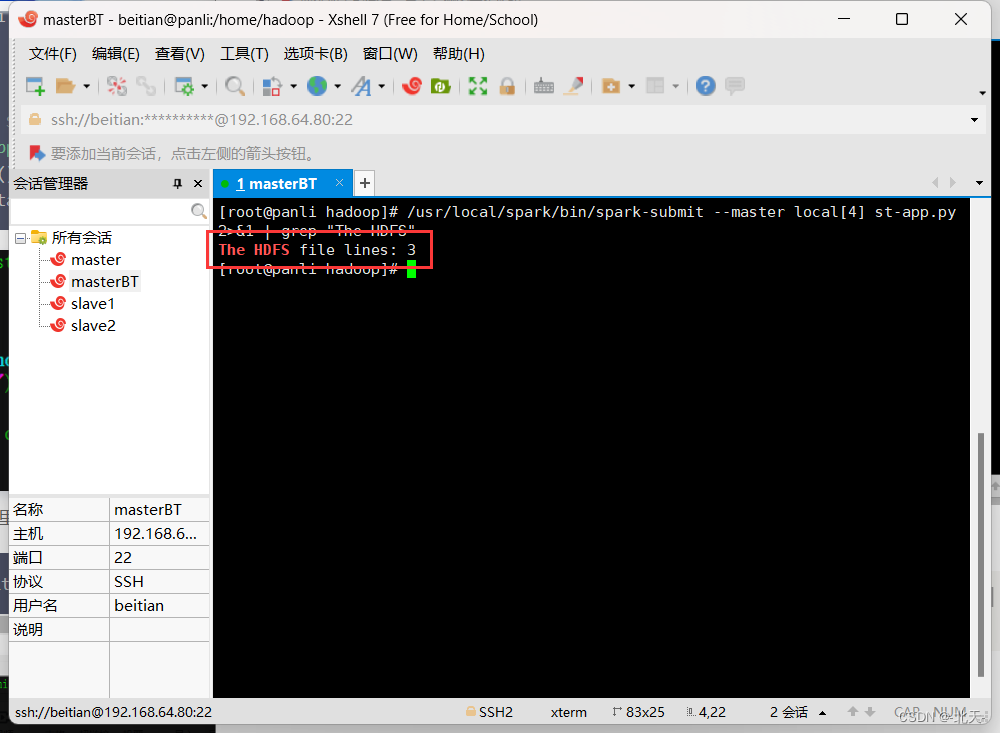Viewport: 1000px width, 733px height.
Task: Select the slave1 session
Action: pos(92,304)
